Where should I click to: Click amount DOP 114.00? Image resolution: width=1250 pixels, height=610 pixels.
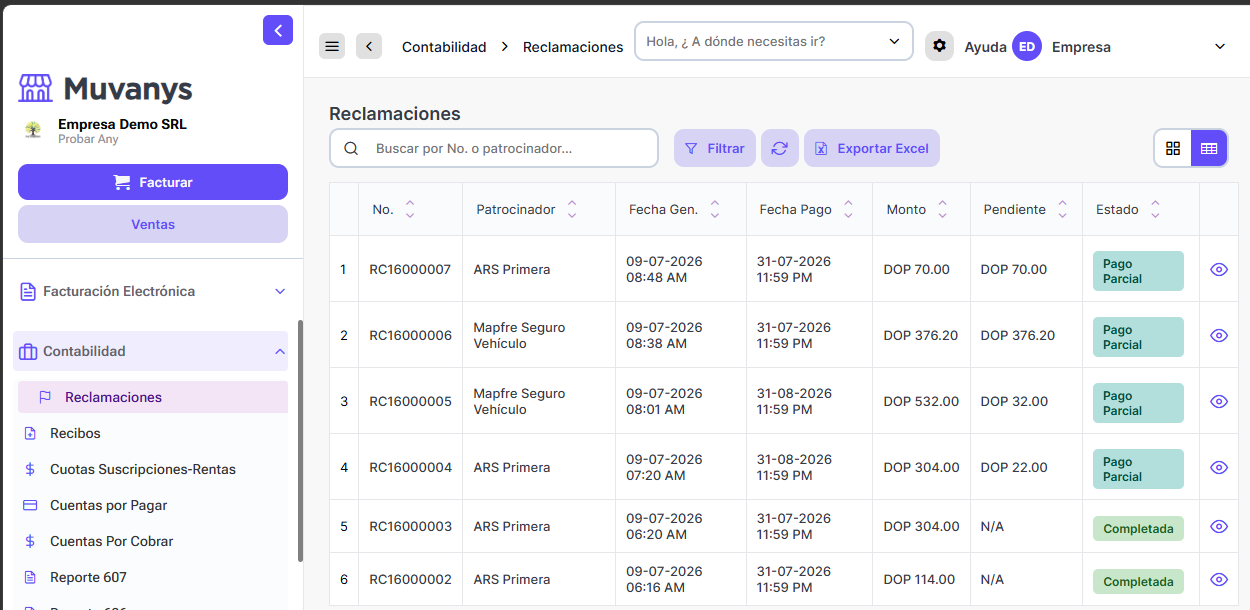point(919,579)
